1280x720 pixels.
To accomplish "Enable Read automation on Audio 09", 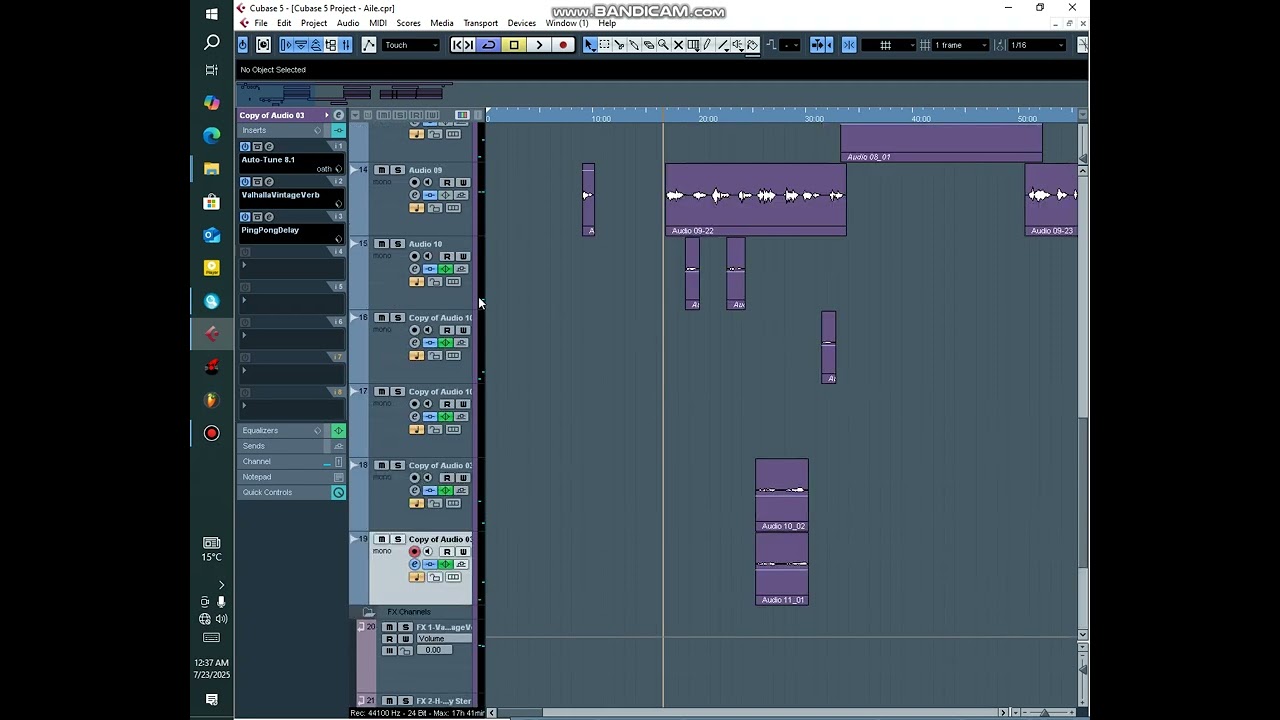I will [447, 183].
